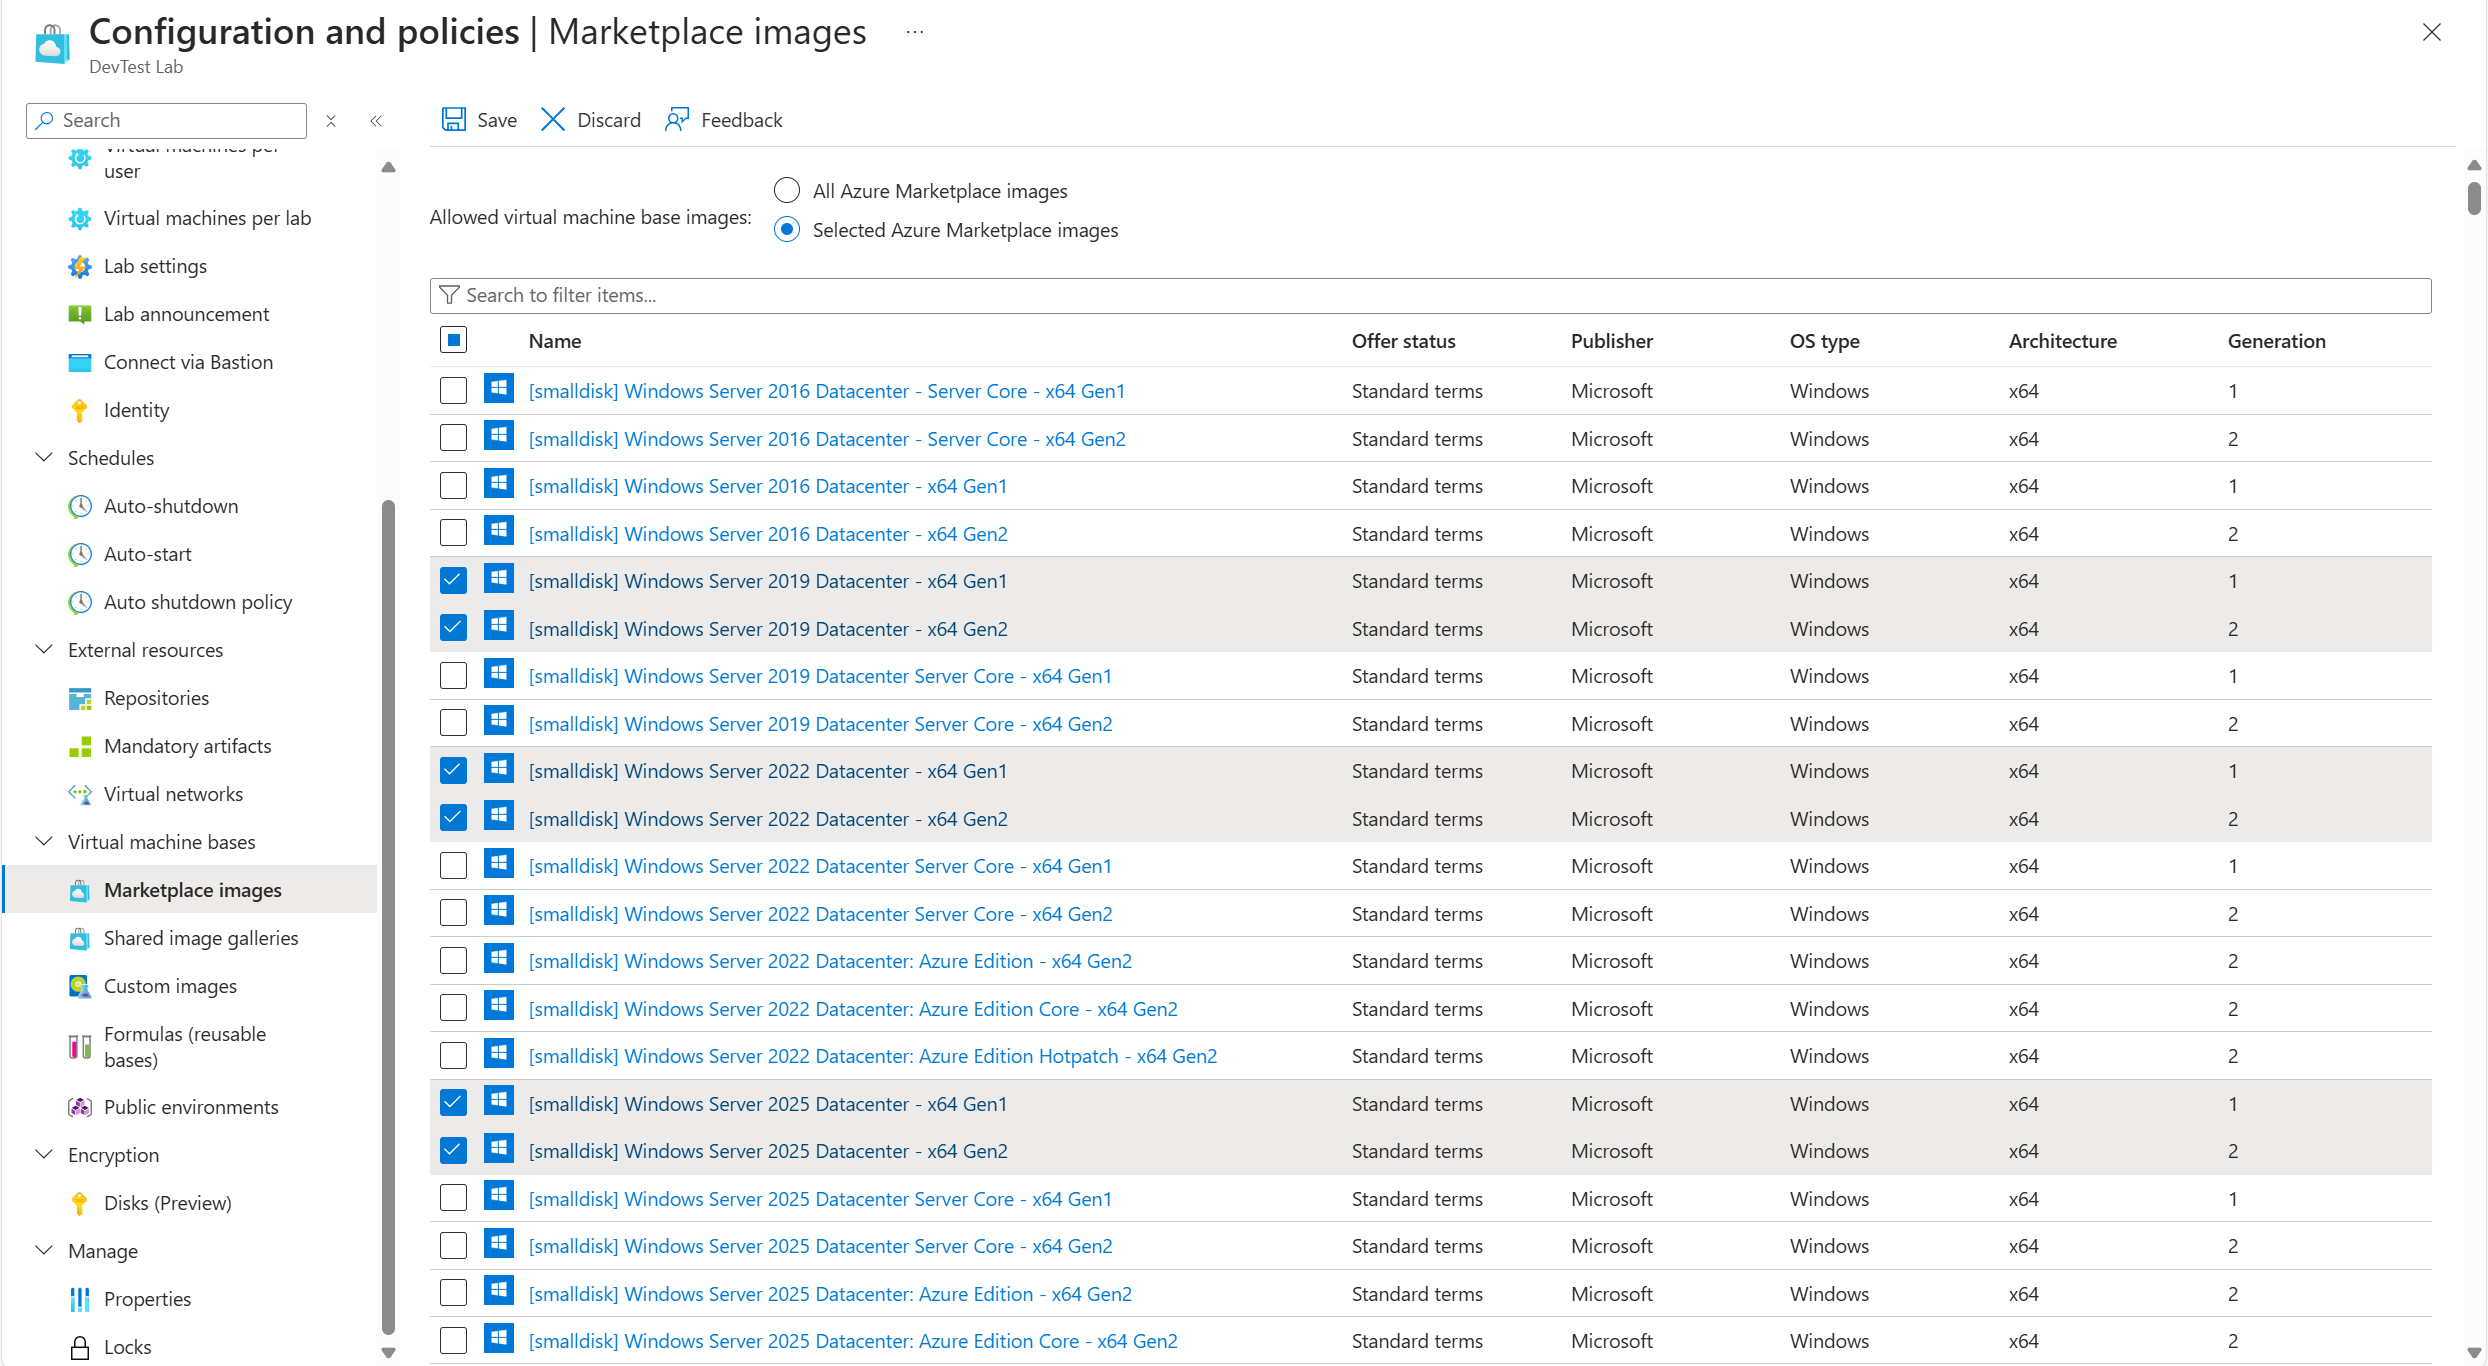
Task: Open Public environments from sidebar
Action: tap(188, 1105)
